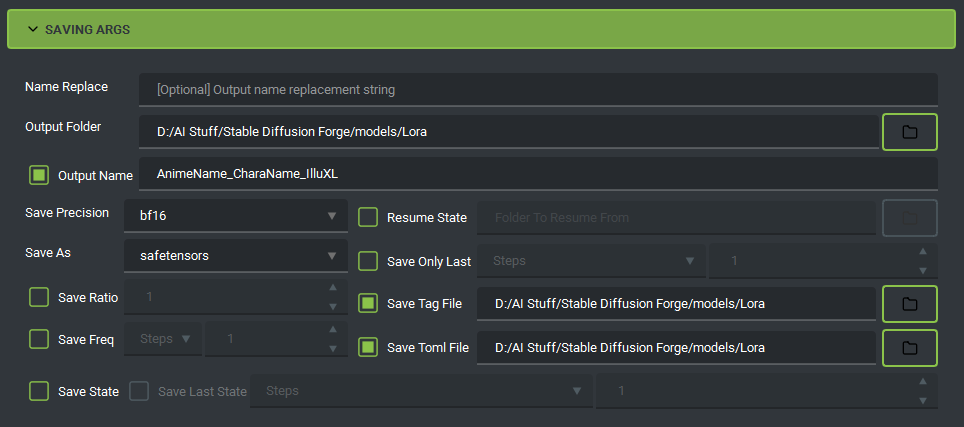Enable the Save State checkbox

pyautogui.click(x=39, y=391)
